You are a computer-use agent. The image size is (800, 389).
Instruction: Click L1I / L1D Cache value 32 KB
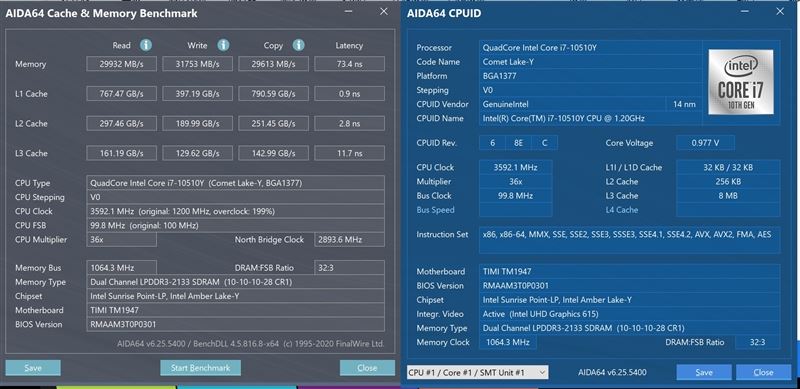(x=728, y=167)
